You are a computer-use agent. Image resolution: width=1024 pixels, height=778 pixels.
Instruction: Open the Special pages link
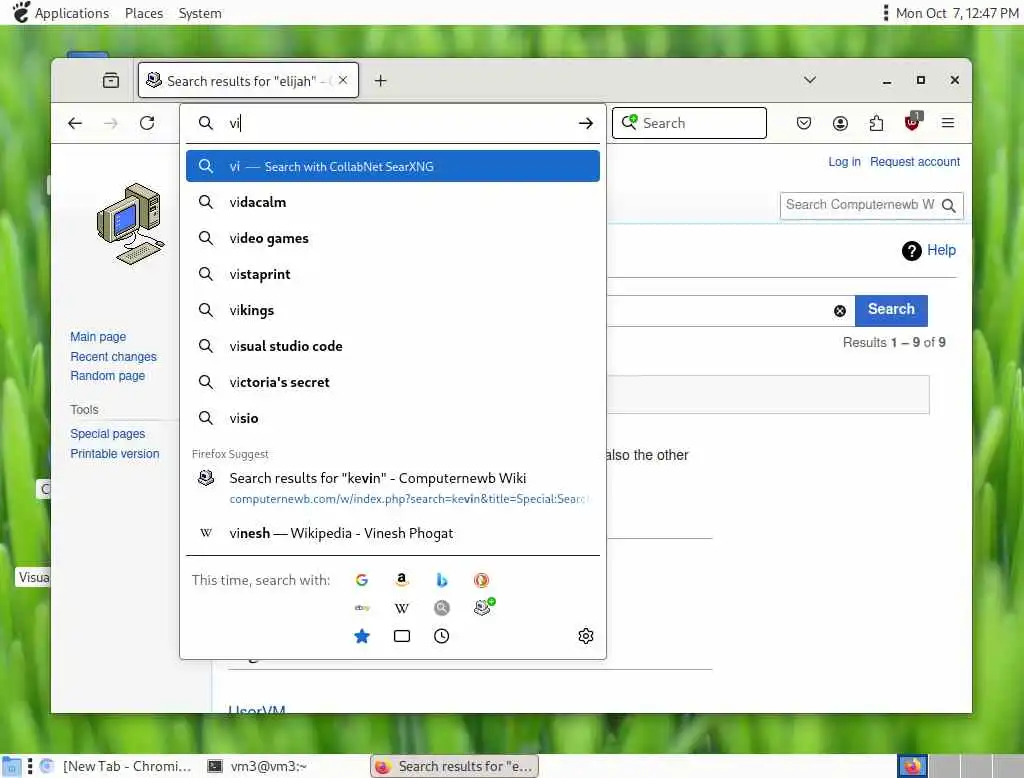point(107,434)
